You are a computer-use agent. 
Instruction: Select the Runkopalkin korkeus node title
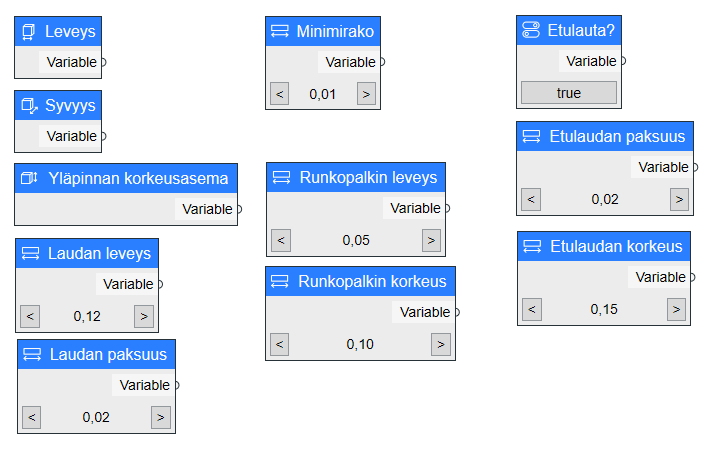point(372,281)
